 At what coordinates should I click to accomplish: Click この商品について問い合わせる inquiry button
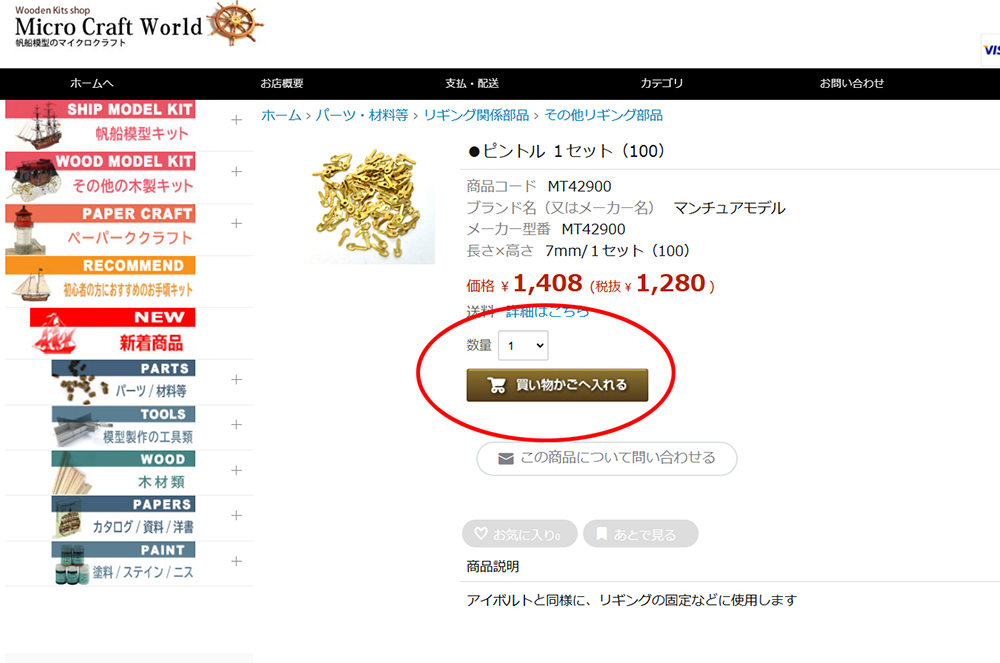click(x=607, y=458)
